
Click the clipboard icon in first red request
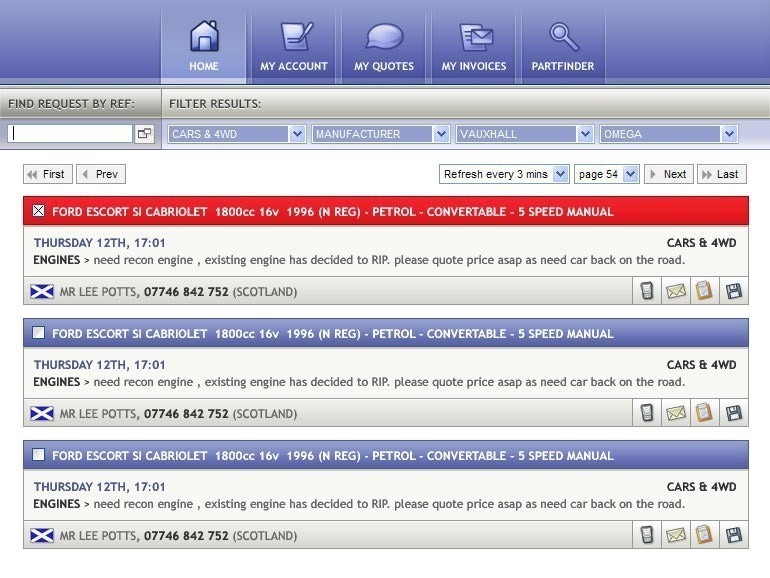point(704,291)
